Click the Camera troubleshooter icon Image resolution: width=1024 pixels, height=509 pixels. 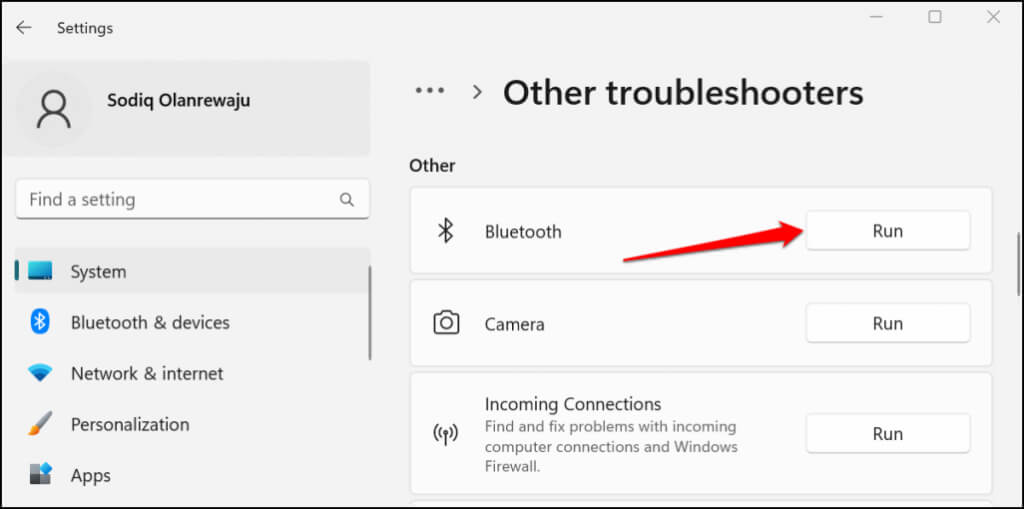[x=446, y=323]
